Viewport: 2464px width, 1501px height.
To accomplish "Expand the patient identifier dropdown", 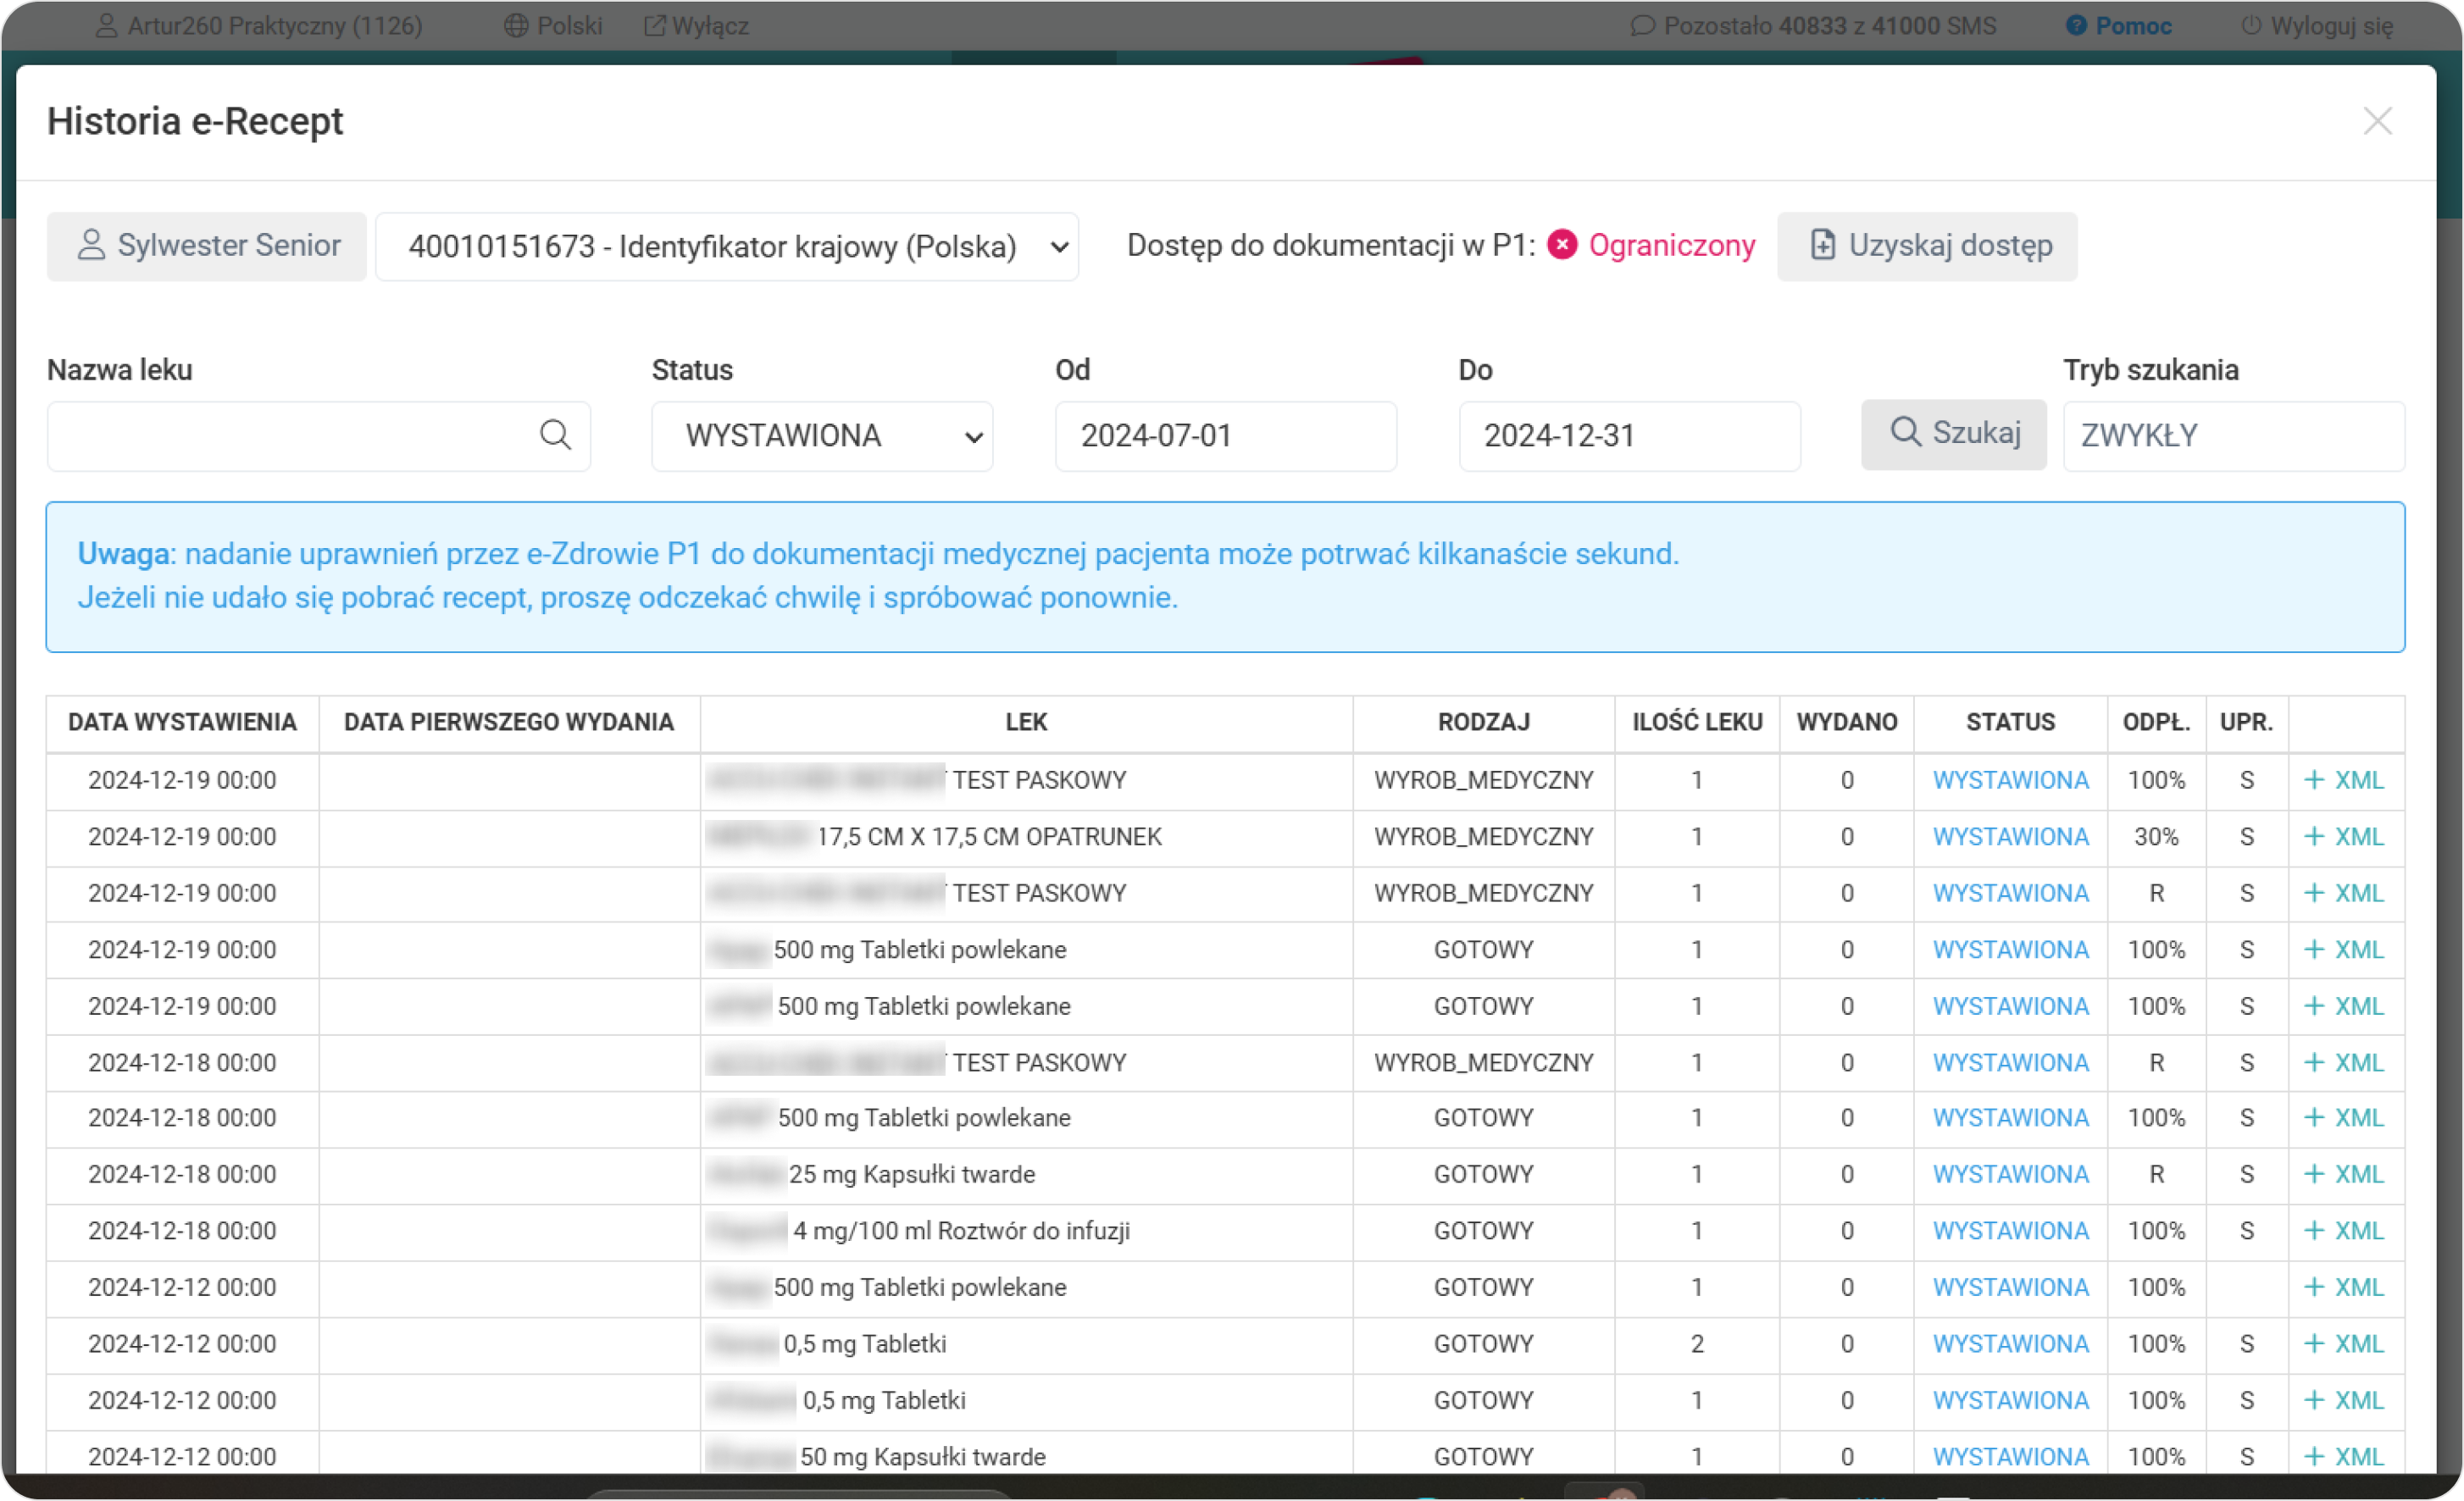I will 727,246.
